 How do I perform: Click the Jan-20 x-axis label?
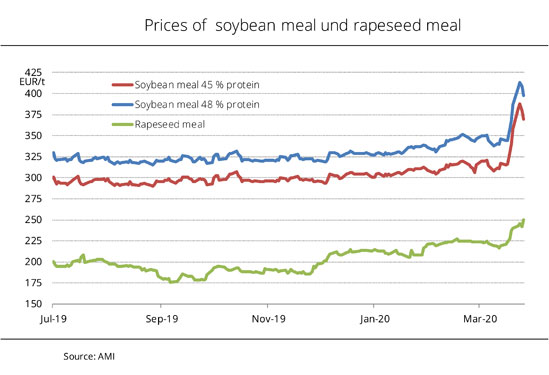(x=375, y=319)
